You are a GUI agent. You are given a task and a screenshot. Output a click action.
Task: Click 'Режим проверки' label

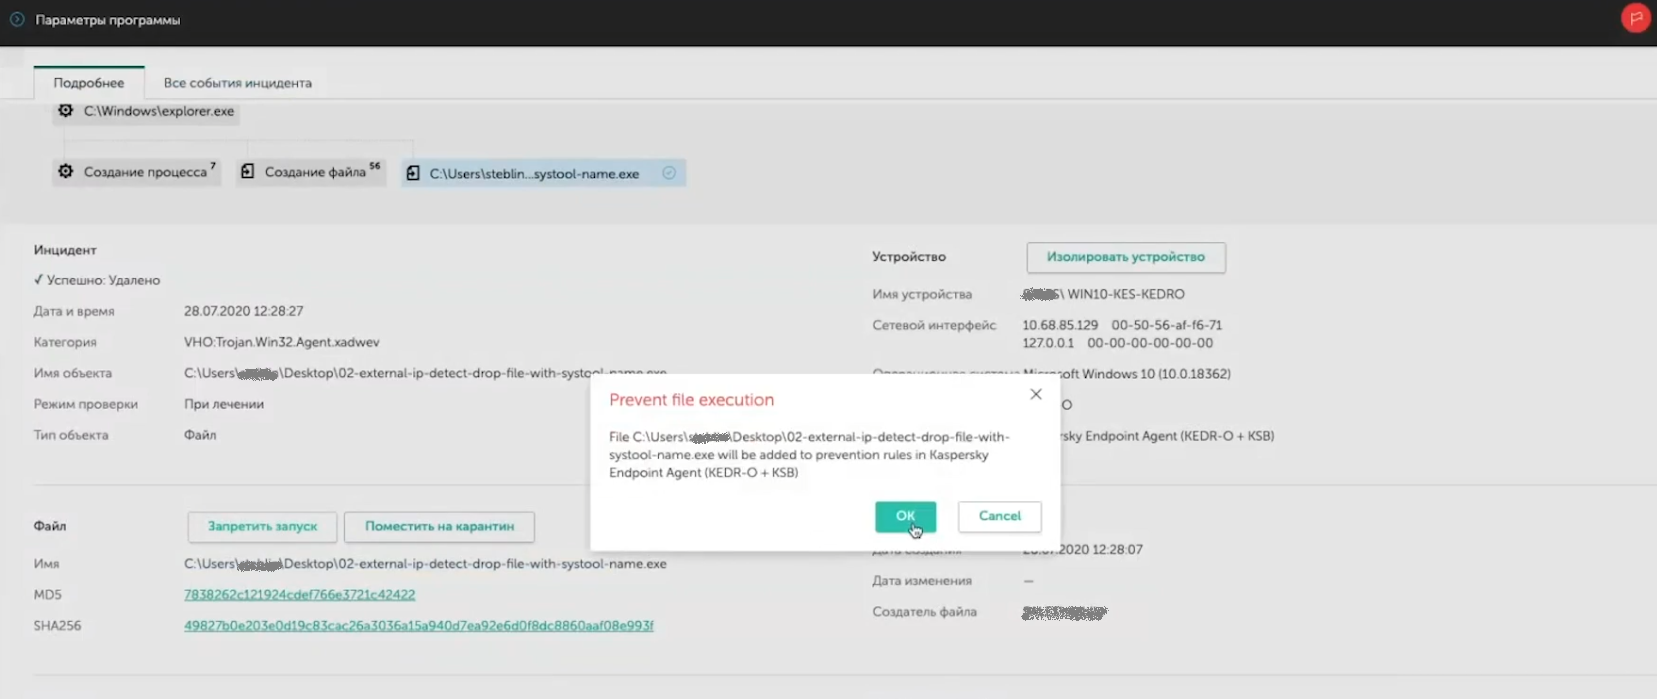click(86, 404)
